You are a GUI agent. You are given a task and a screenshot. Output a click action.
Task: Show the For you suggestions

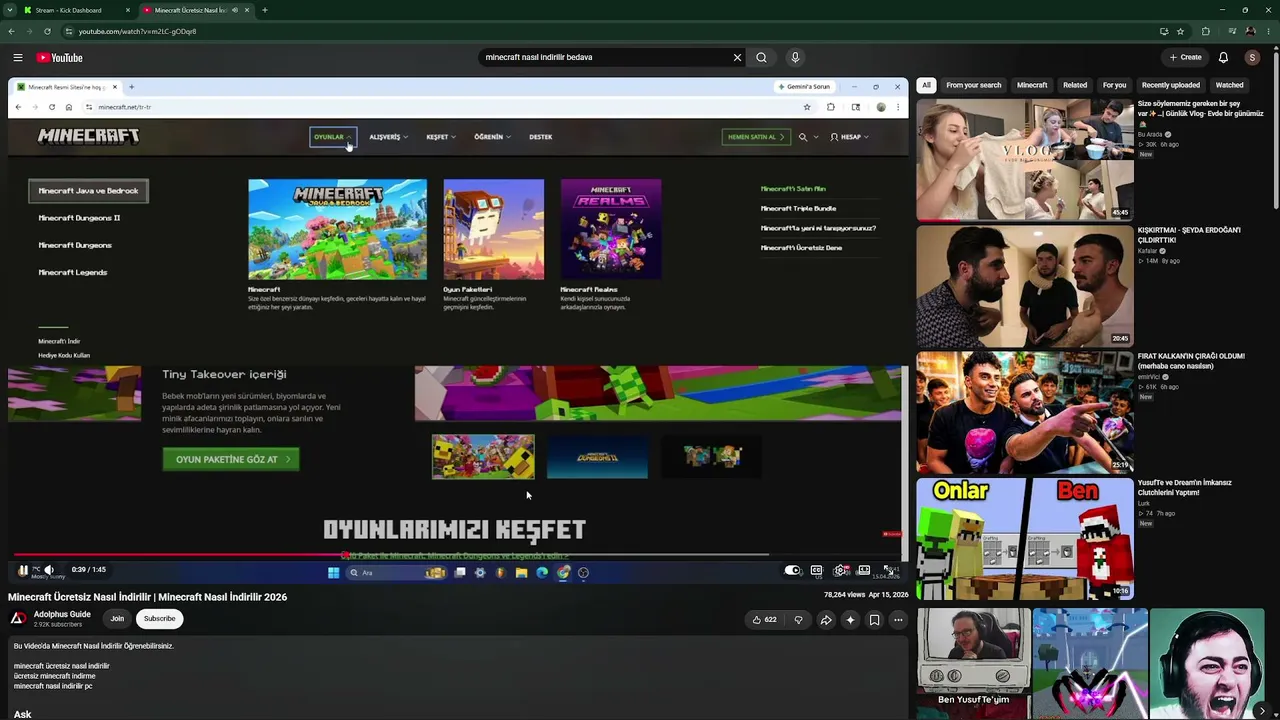[1114, 86]
